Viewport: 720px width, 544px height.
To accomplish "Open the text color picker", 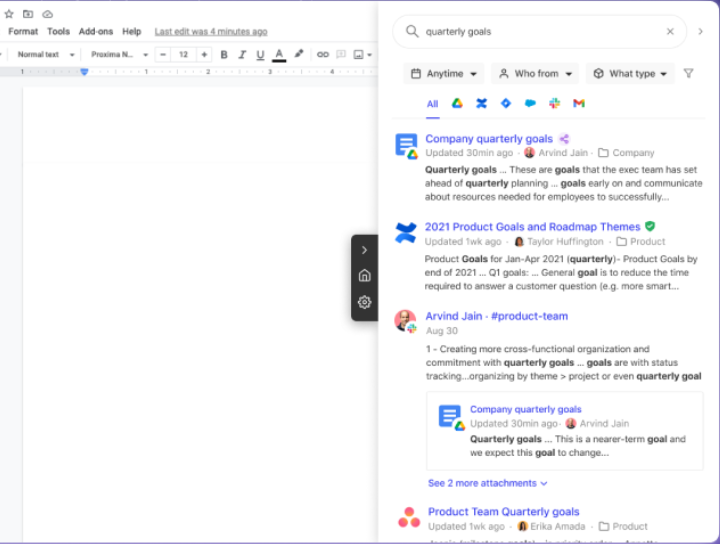I will coord(279,55).
